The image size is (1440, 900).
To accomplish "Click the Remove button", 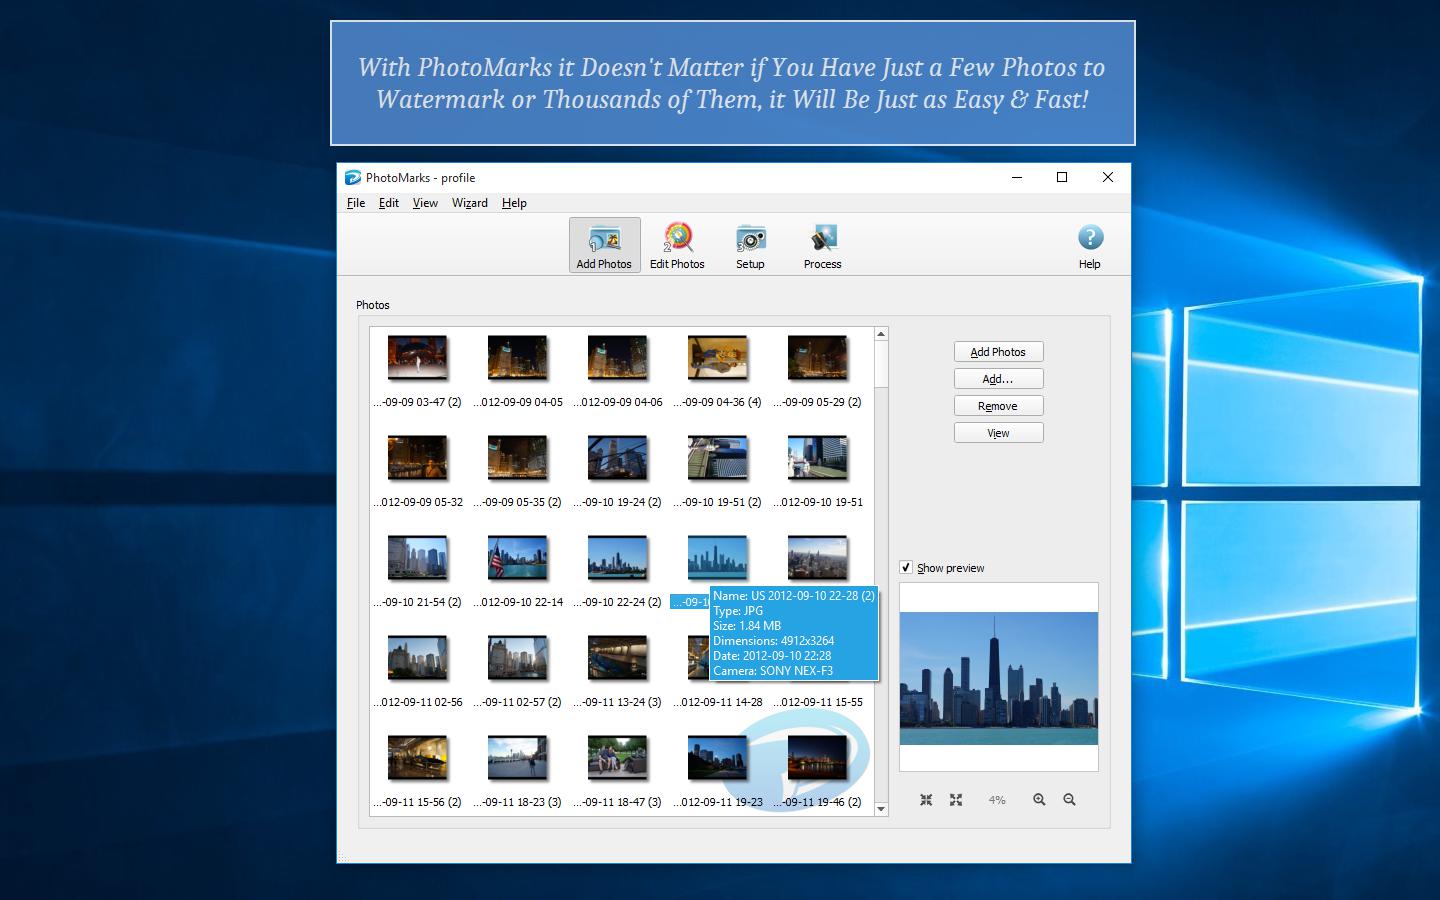I will [997, 405].
